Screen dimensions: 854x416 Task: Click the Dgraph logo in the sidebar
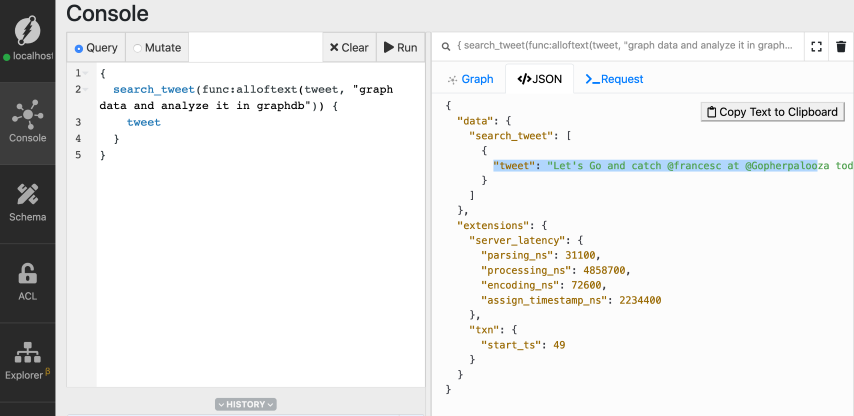(27, 30)
